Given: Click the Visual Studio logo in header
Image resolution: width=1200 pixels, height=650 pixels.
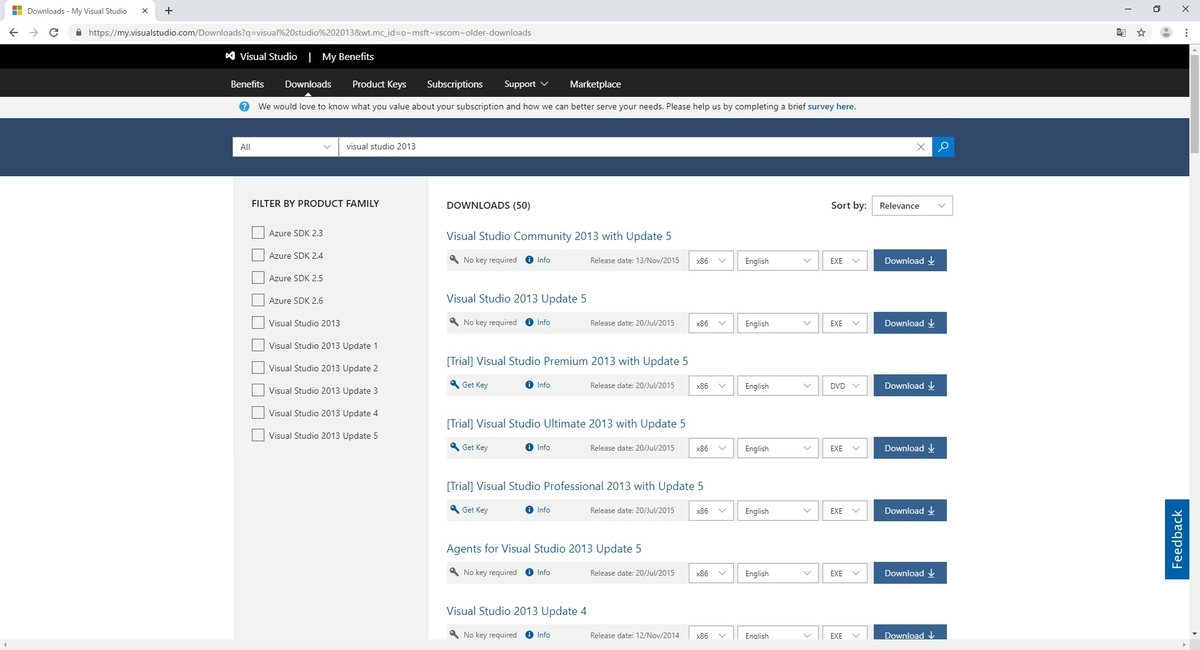Looking at the screenshot, I should click(x=261, y=57).
